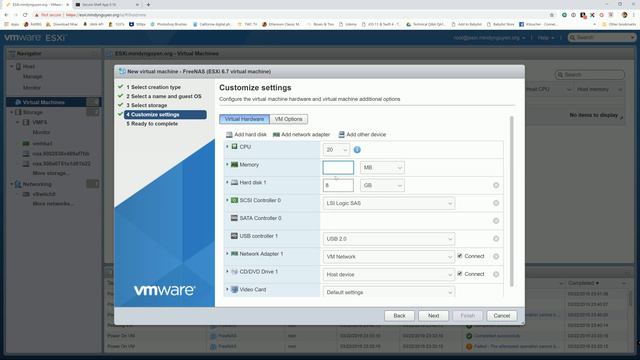640x360 pixels.
Task: Expand the Network Adapter 1 row
Action: click(x=227, y=253)
